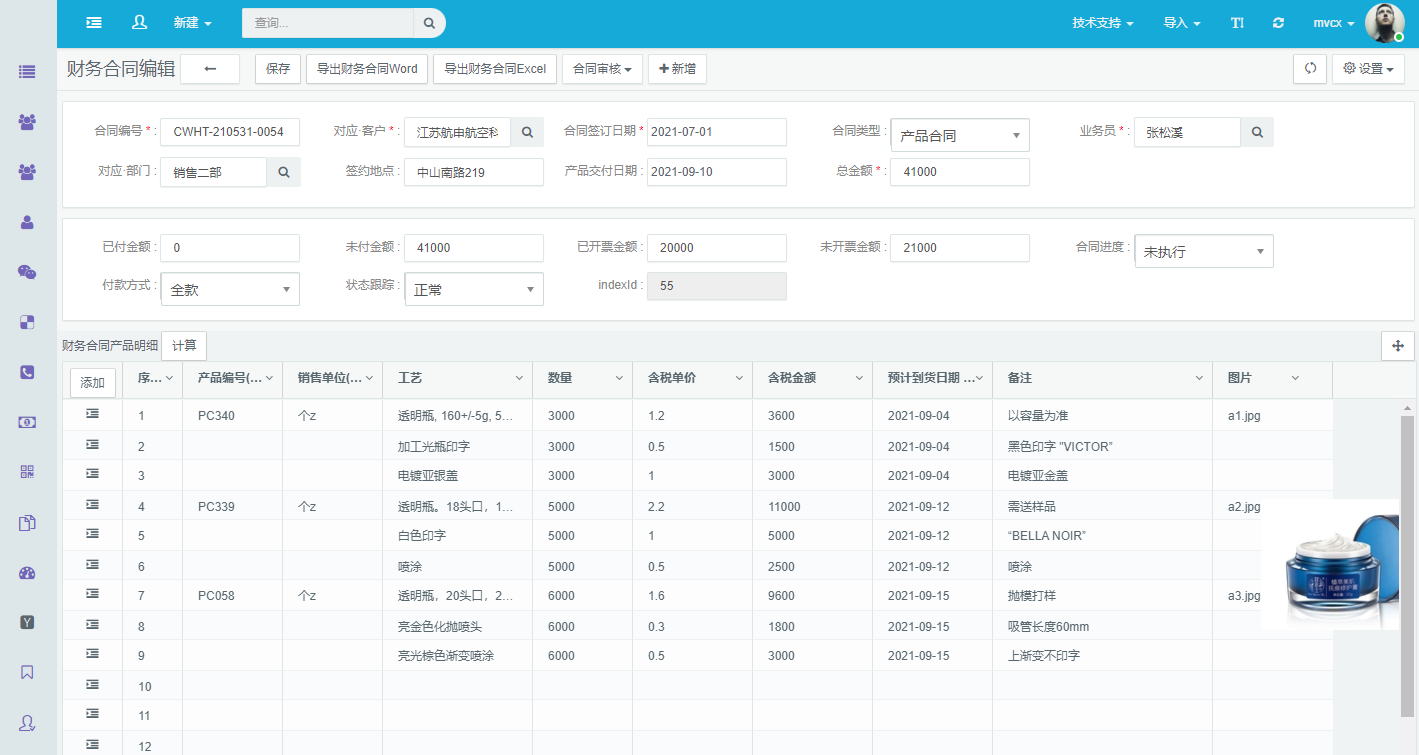The height and width of the screenshot is (755, 1419).
Task: Click the cell 亮光棕色渐变喷涂
Action: tap(457, 655)
